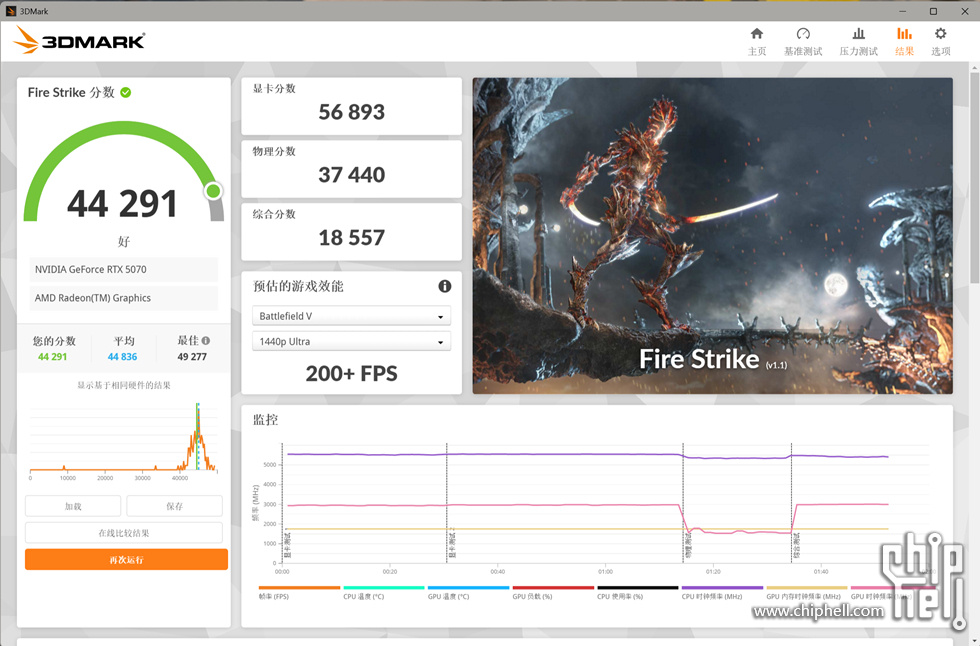
Task: Click the 在线比较结果 compare online button
Action: coord(124,533)
